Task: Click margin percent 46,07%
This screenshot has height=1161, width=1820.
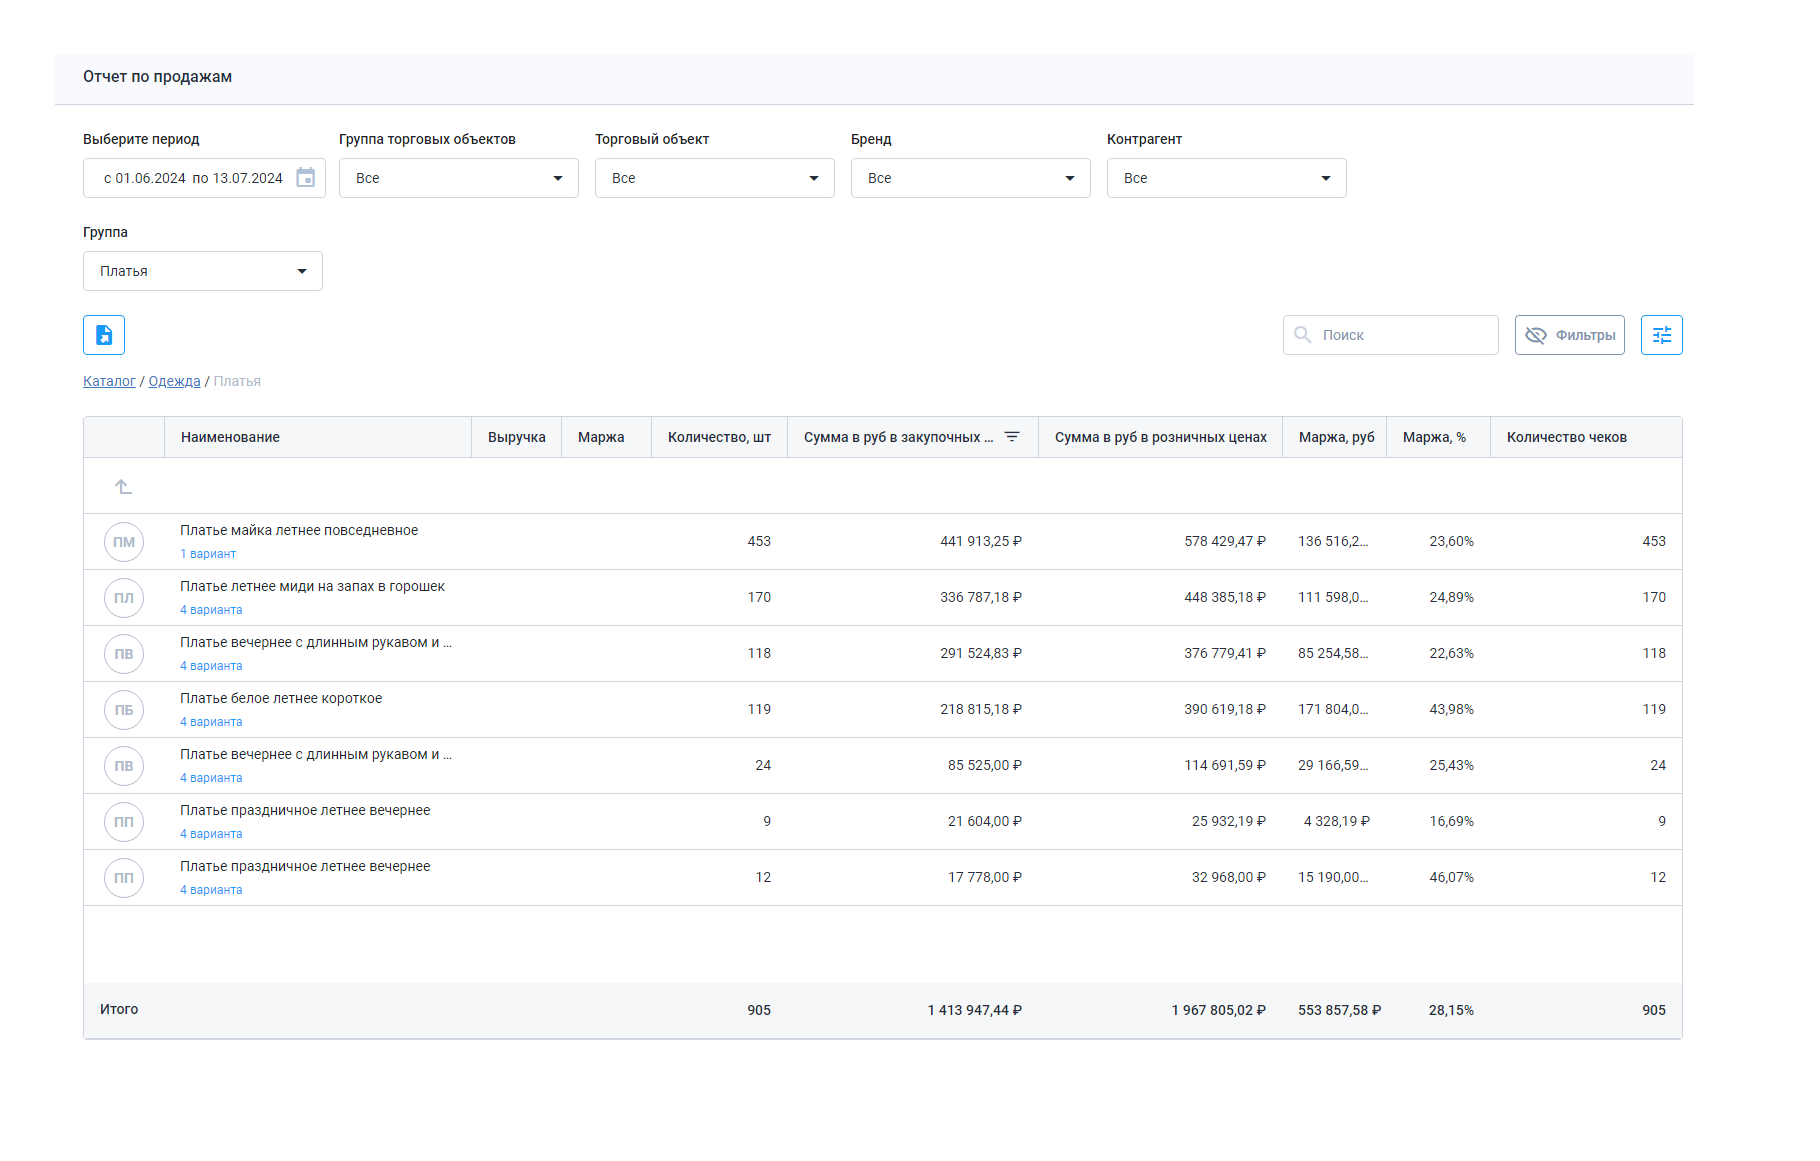Action: click(1451, 877)
